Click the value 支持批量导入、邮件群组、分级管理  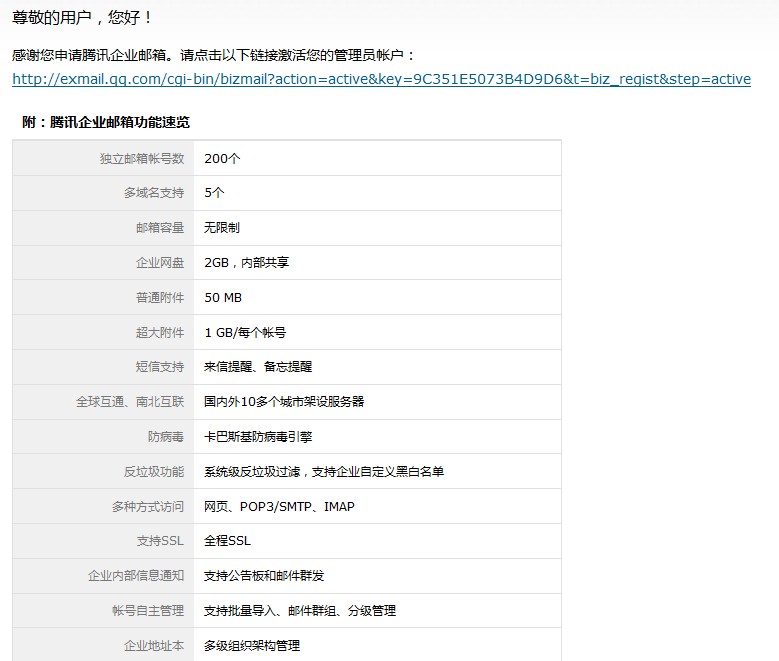[x=300, y=610]
